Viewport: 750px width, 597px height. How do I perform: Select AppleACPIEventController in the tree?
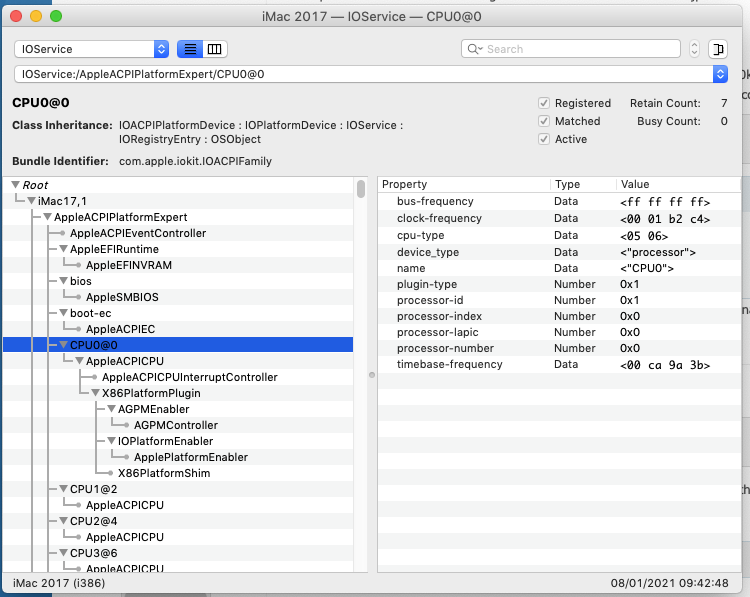(x=138, y=233)
